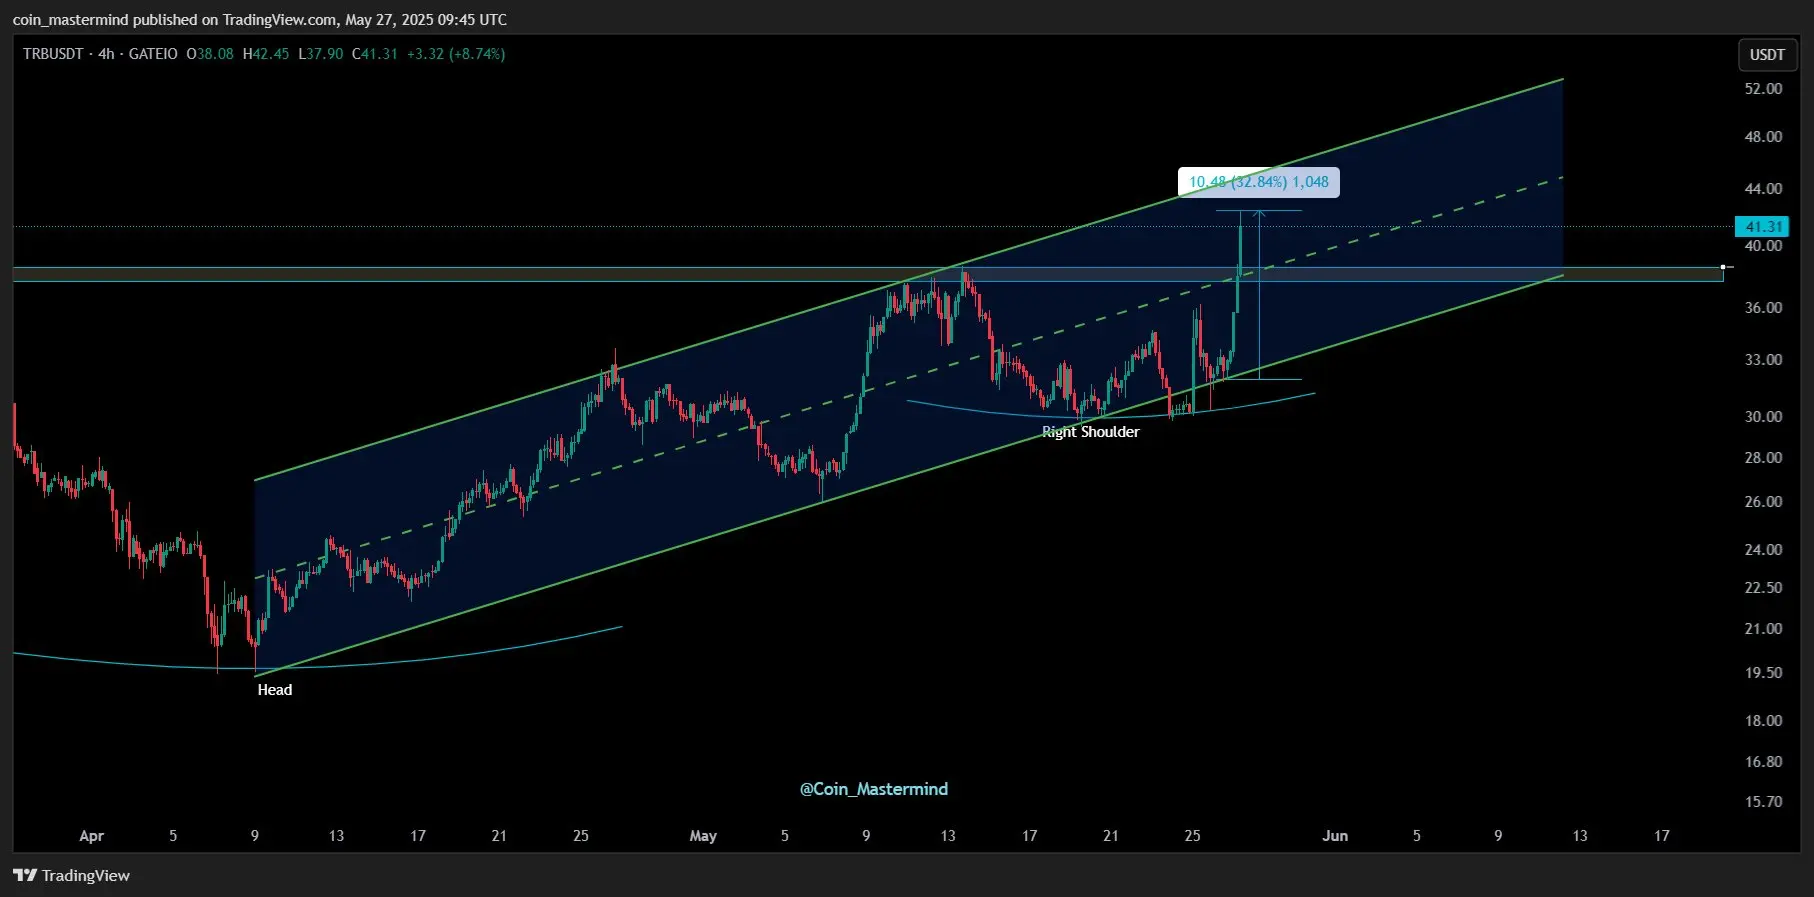Screen dimensions: 1814x897
Task: Click the 22.50 price axis label
Action: [1763, 588]
